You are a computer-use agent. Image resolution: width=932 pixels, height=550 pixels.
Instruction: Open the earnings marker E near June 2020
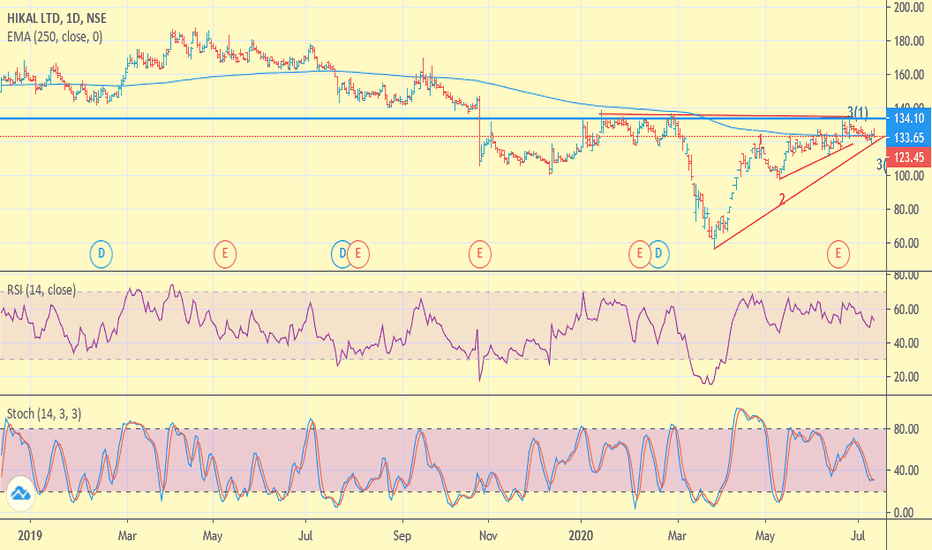coord(838,254)
